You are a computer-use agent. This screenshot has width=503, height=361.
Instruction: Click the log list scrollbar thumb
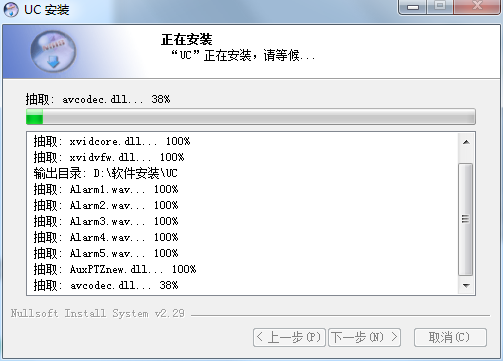(x=466, y=219)
